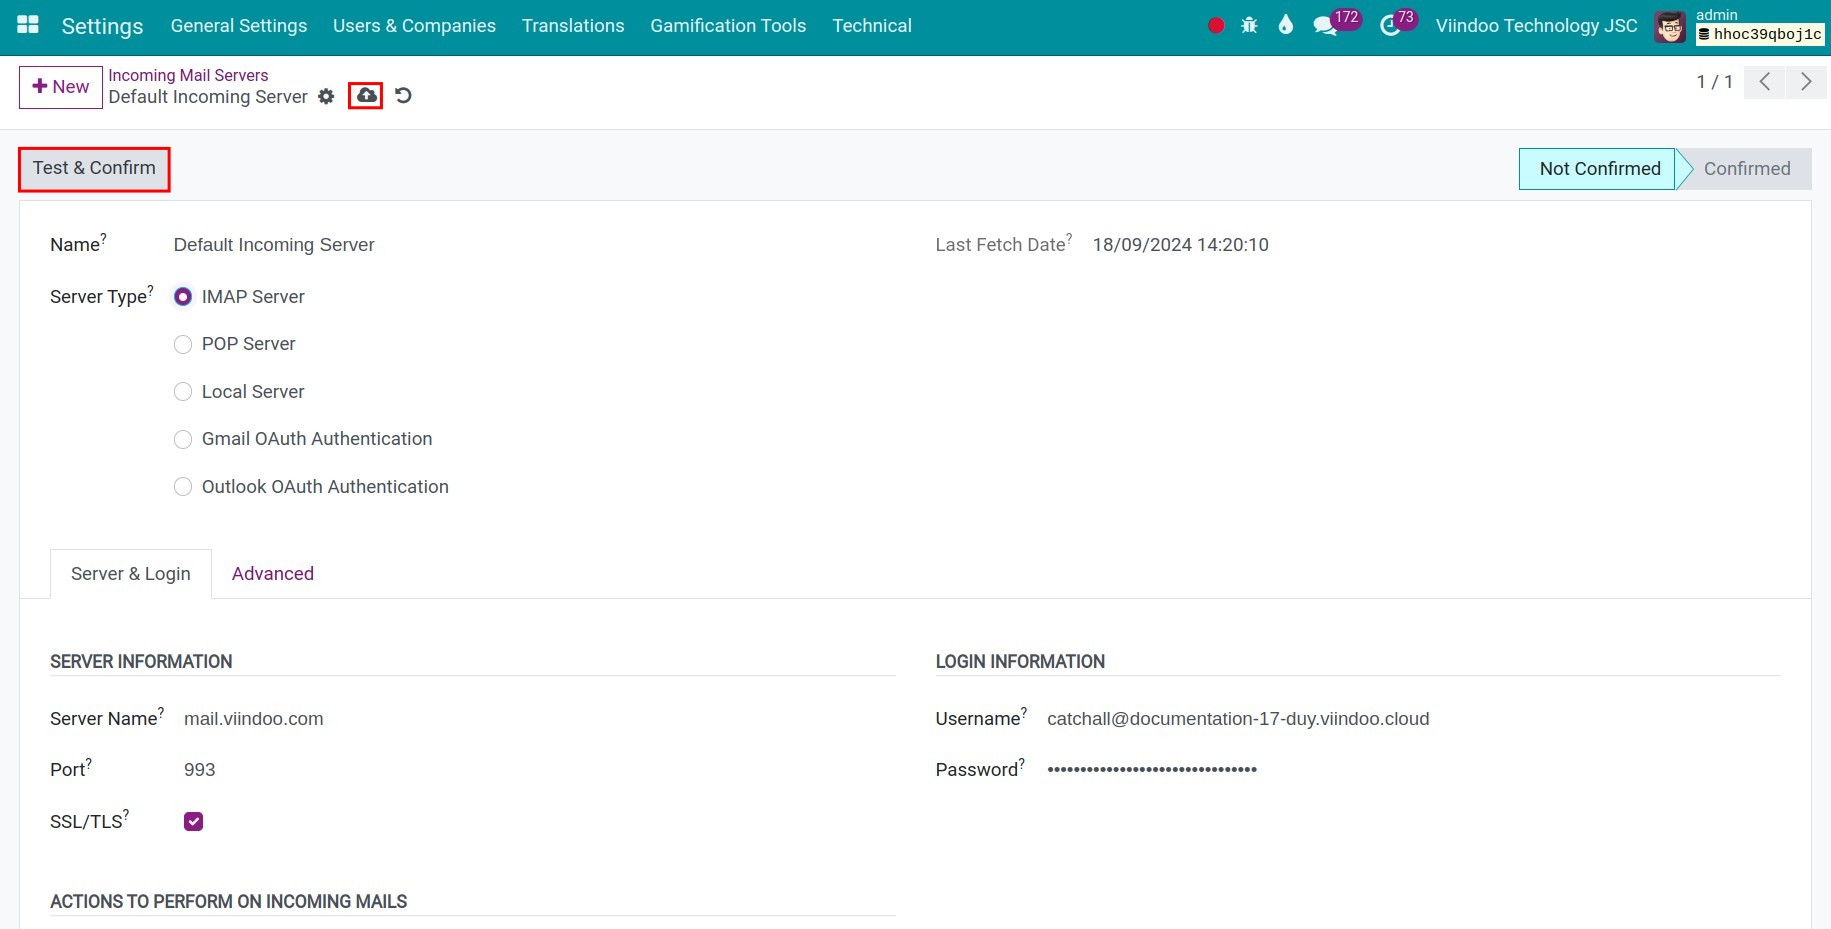Select Outlook OAuth Authentication option
Image resolution: width=1831 pixels, height=929 pixels.
[x=183, y=487]
